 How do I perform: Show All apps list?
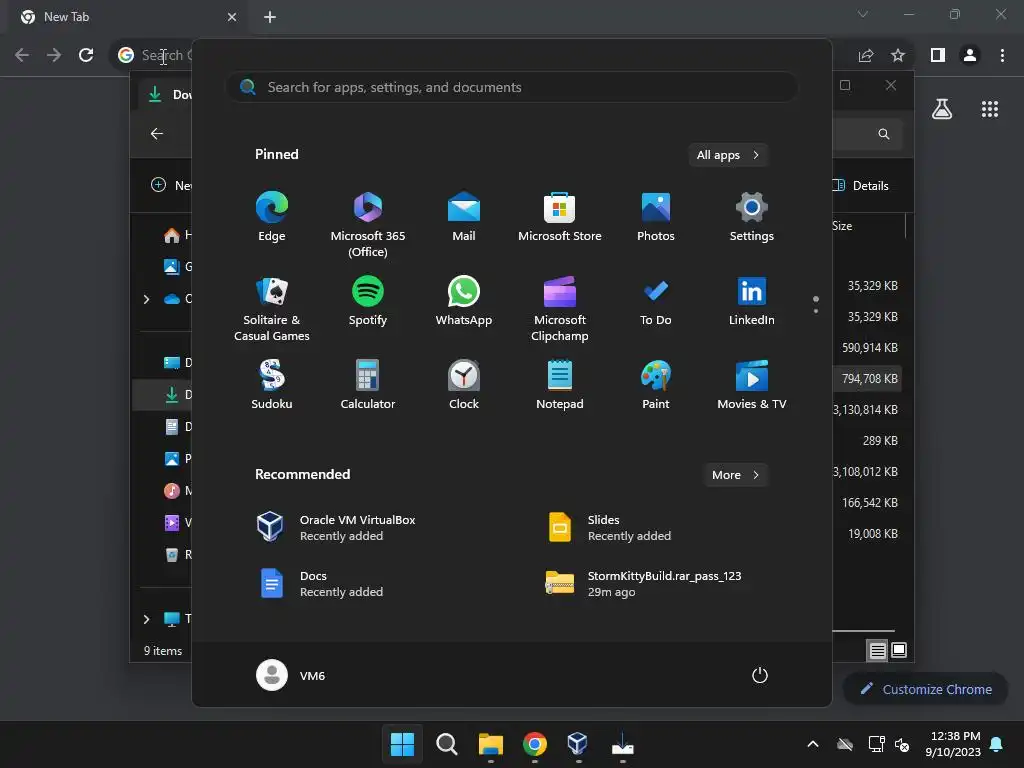728,155
